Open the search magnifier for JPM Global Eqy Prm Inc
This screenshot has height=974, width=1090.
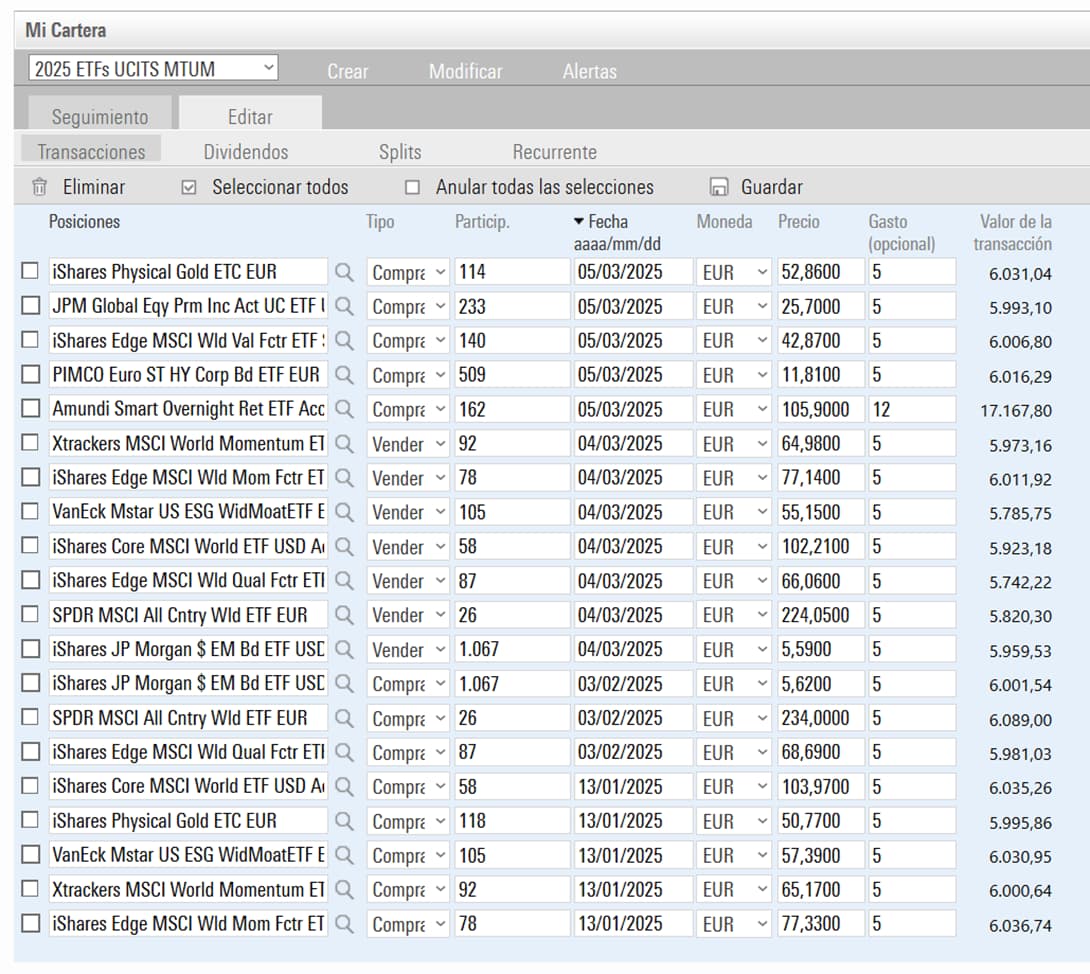pos(344,307)
